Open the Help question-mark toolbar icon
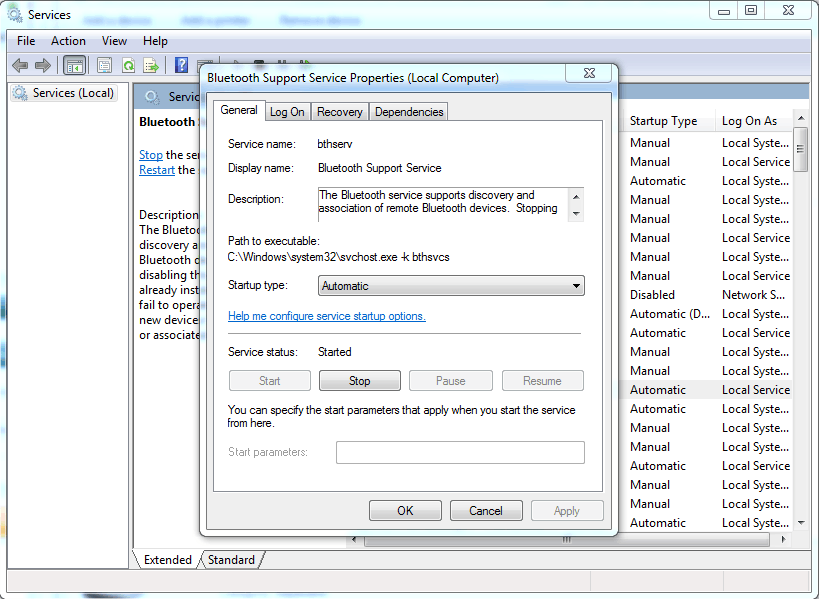The width and height of the screenshot is (819, 599). click(181, 65)
